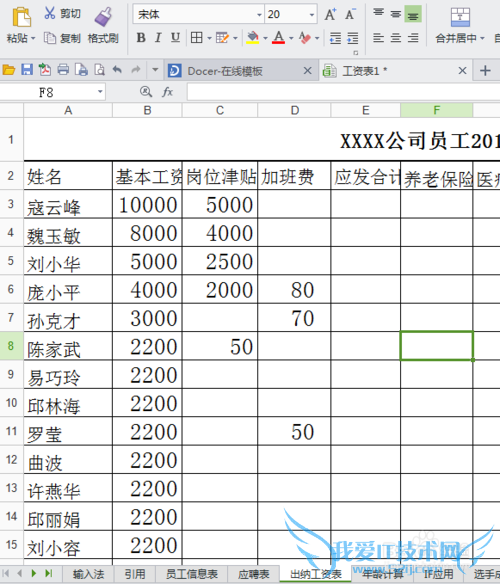The image size is (500, 584).
Task: Click the increase indent icon
Action: 352,38
